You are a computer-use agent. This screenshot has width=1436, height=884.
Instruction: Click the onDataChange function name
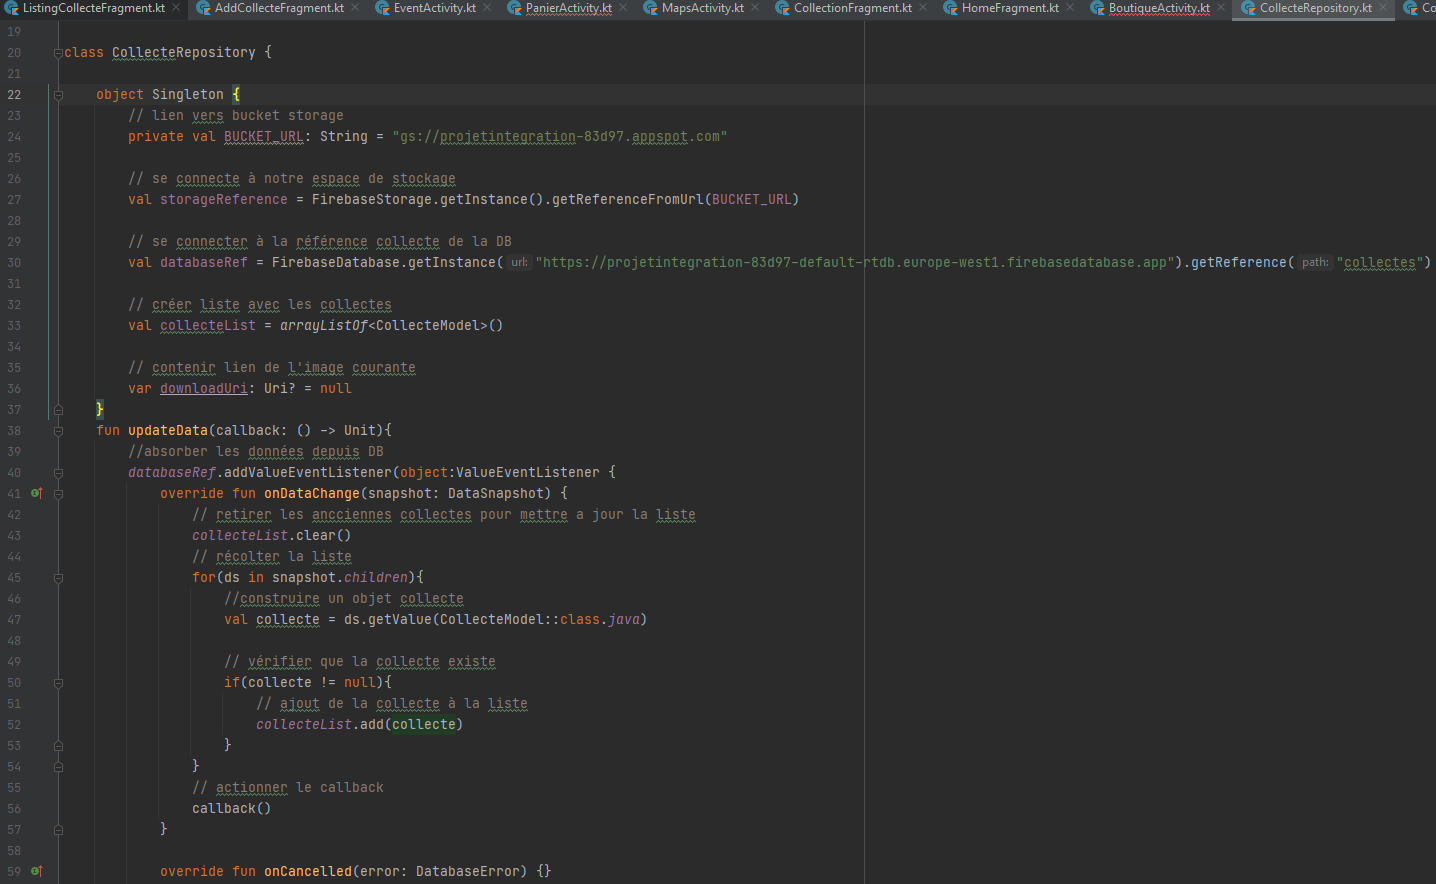312,494
